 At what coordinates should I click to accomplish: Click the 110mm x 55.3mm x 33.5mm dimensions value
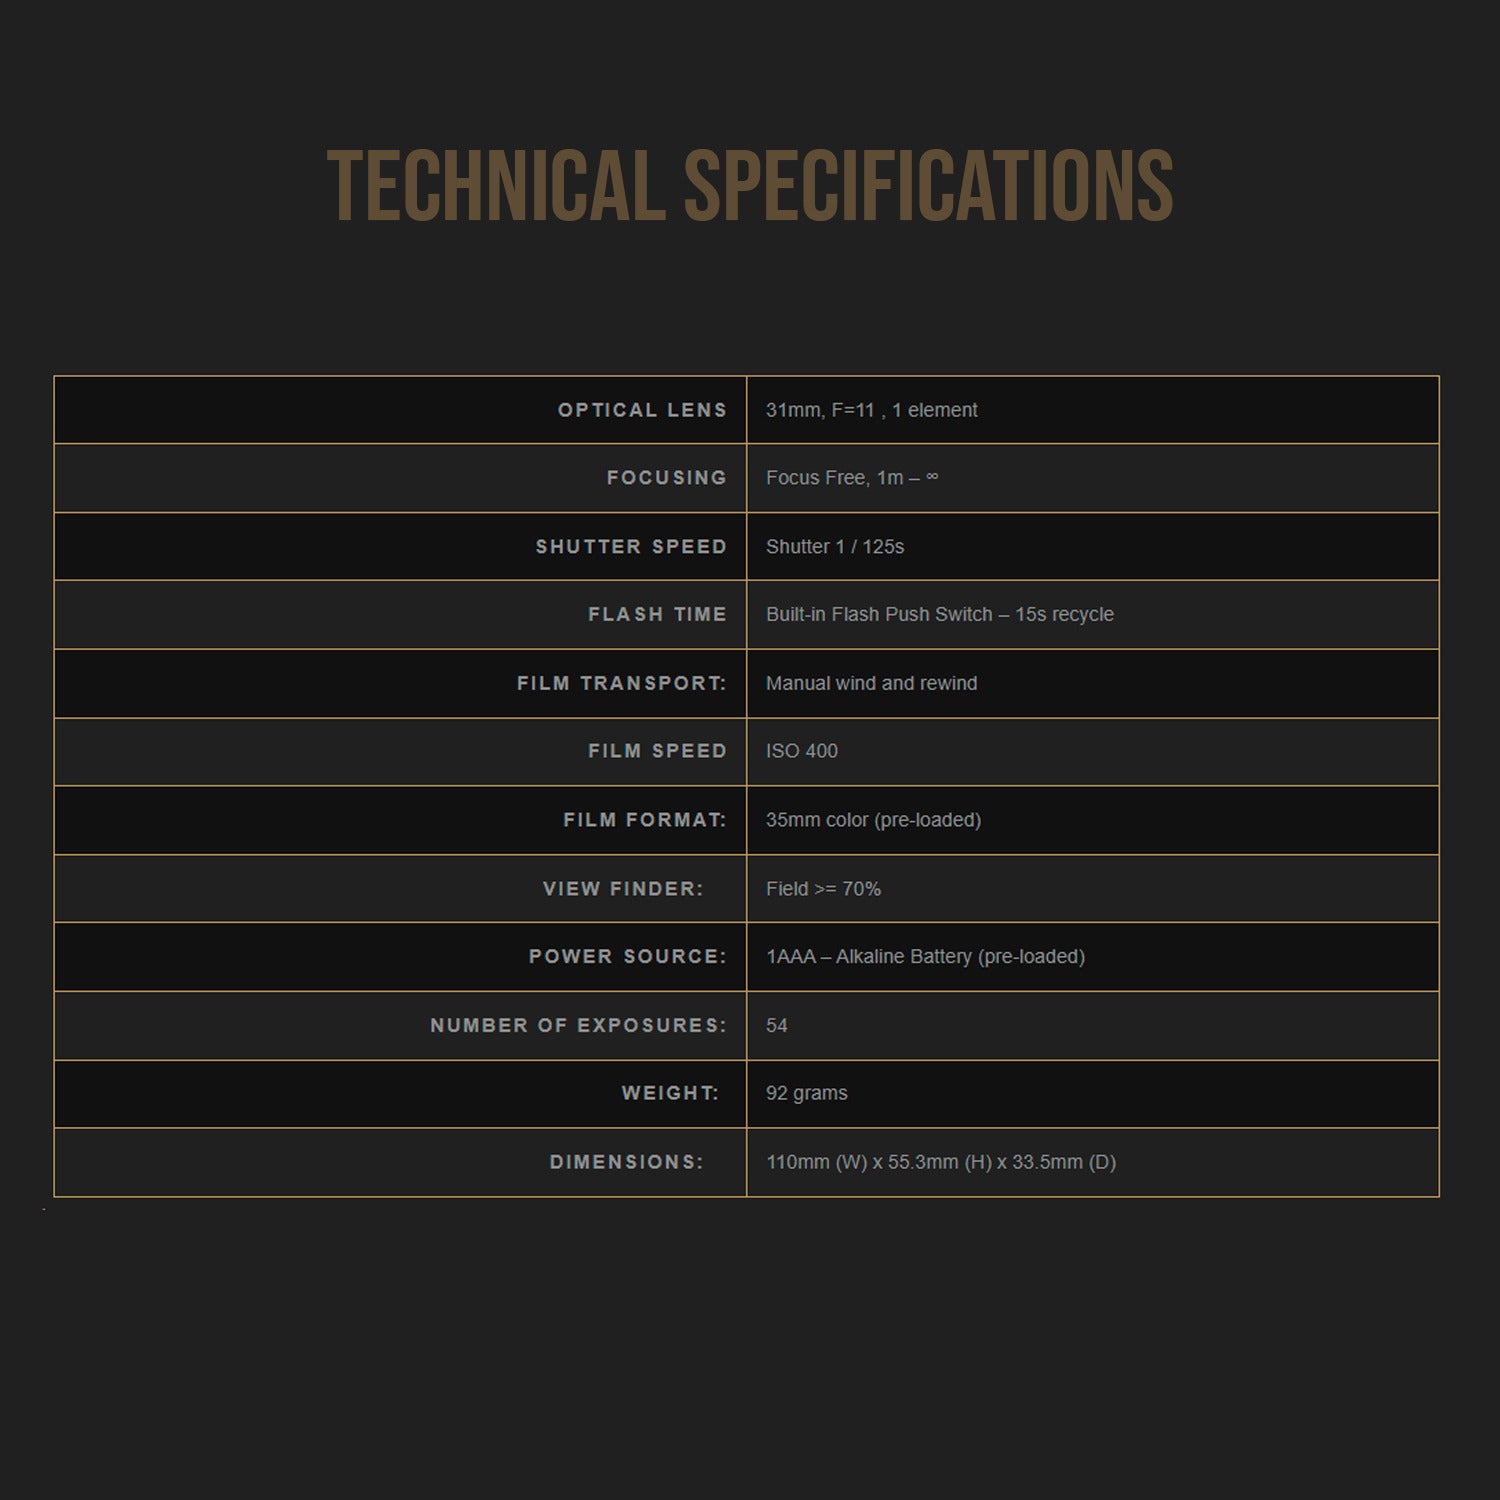pyautogui.click(x=940, y=1162)
